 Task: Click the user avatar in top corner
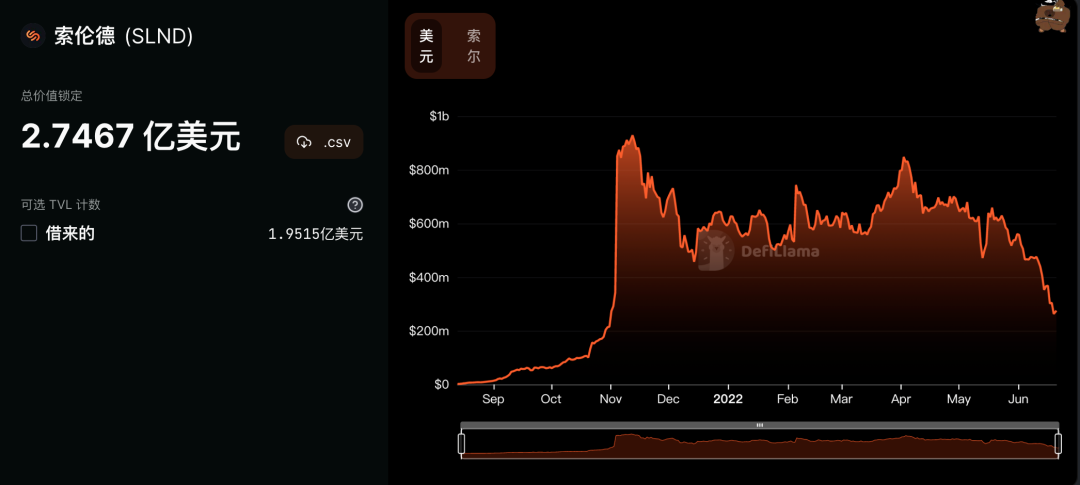1052,16
